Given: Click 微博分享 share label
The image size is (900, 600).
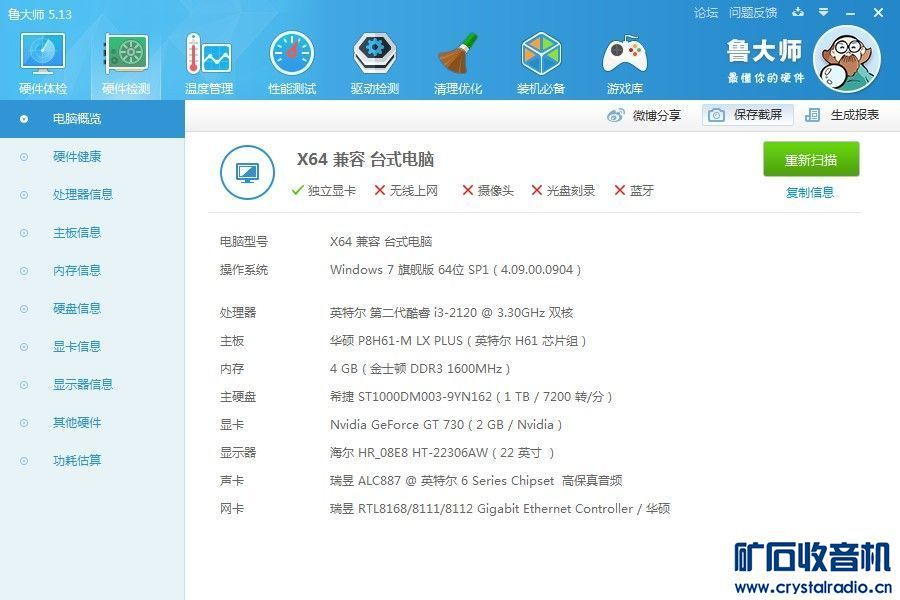Looking at the screenshot, I should (657, 115).
